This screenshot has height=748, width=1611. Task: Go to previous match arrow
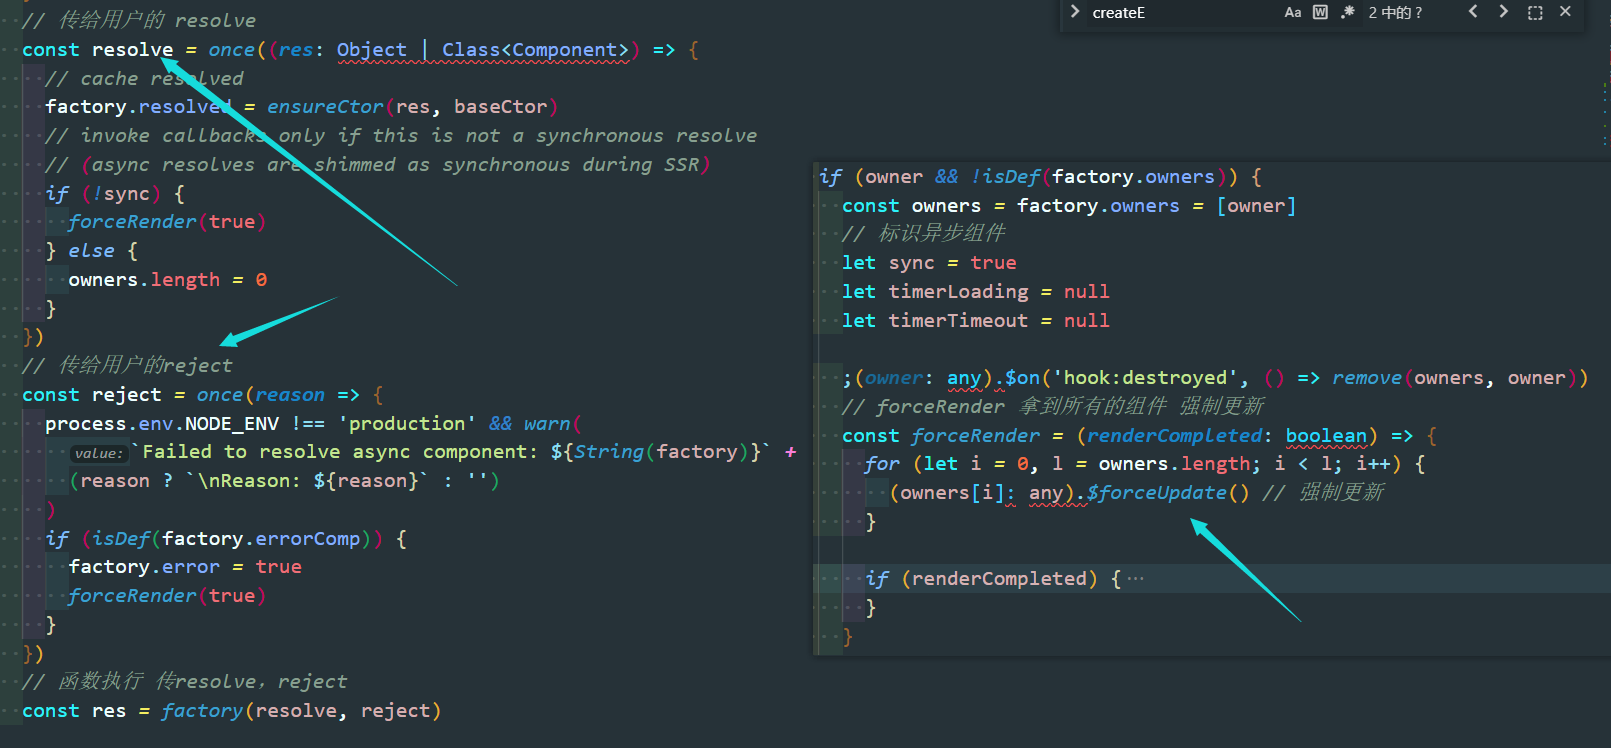[1473, 12]
